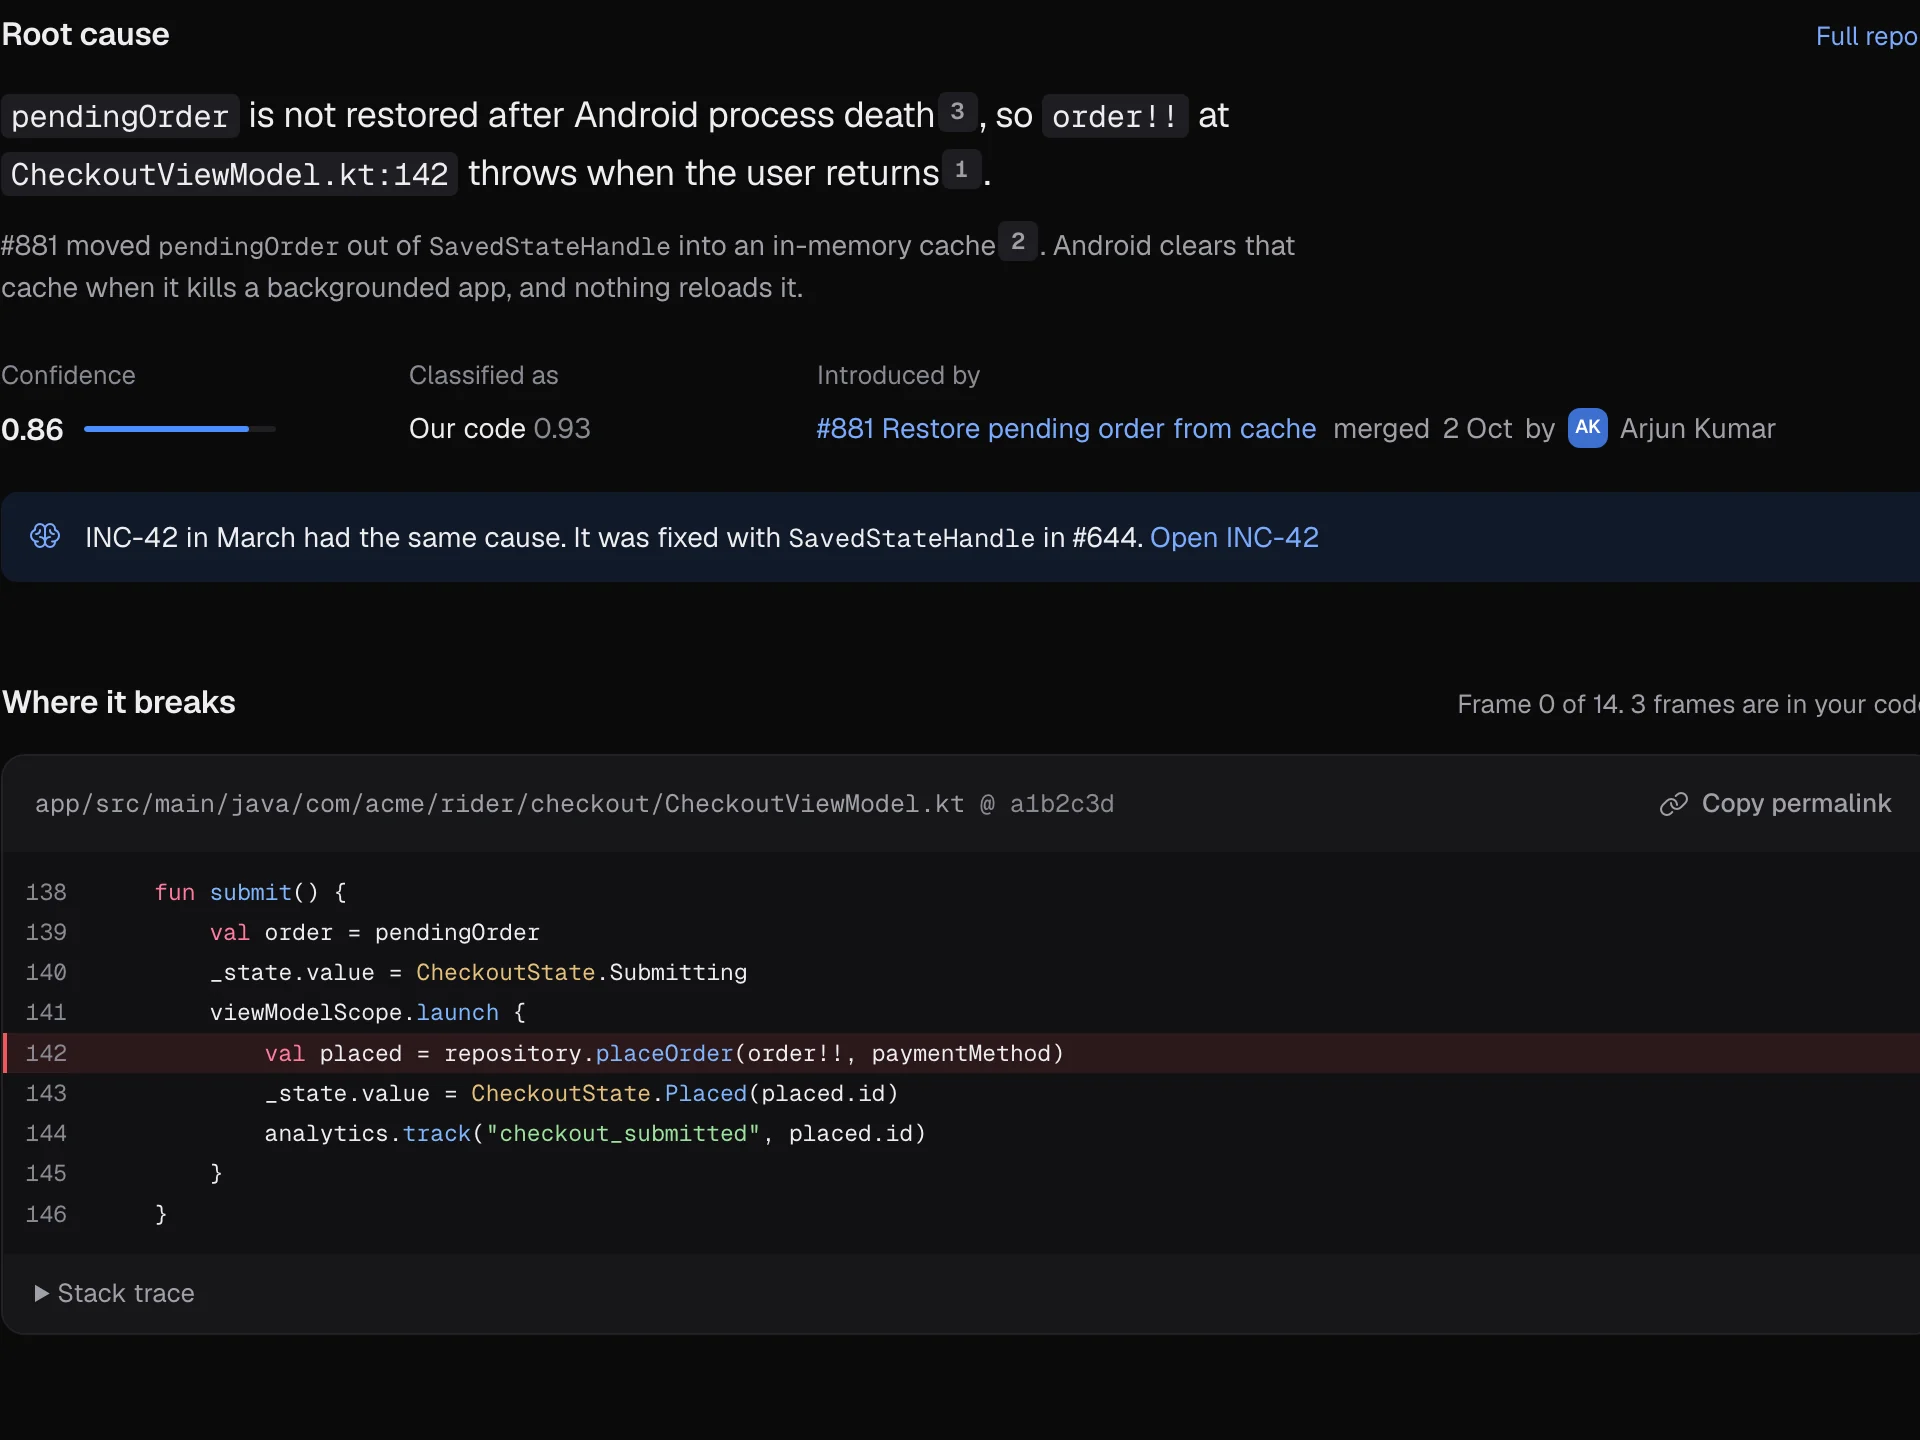1920x1440 pixels.
Task: Click the 'Our code 0.93' classification
Action: click(x=499, y=428)
